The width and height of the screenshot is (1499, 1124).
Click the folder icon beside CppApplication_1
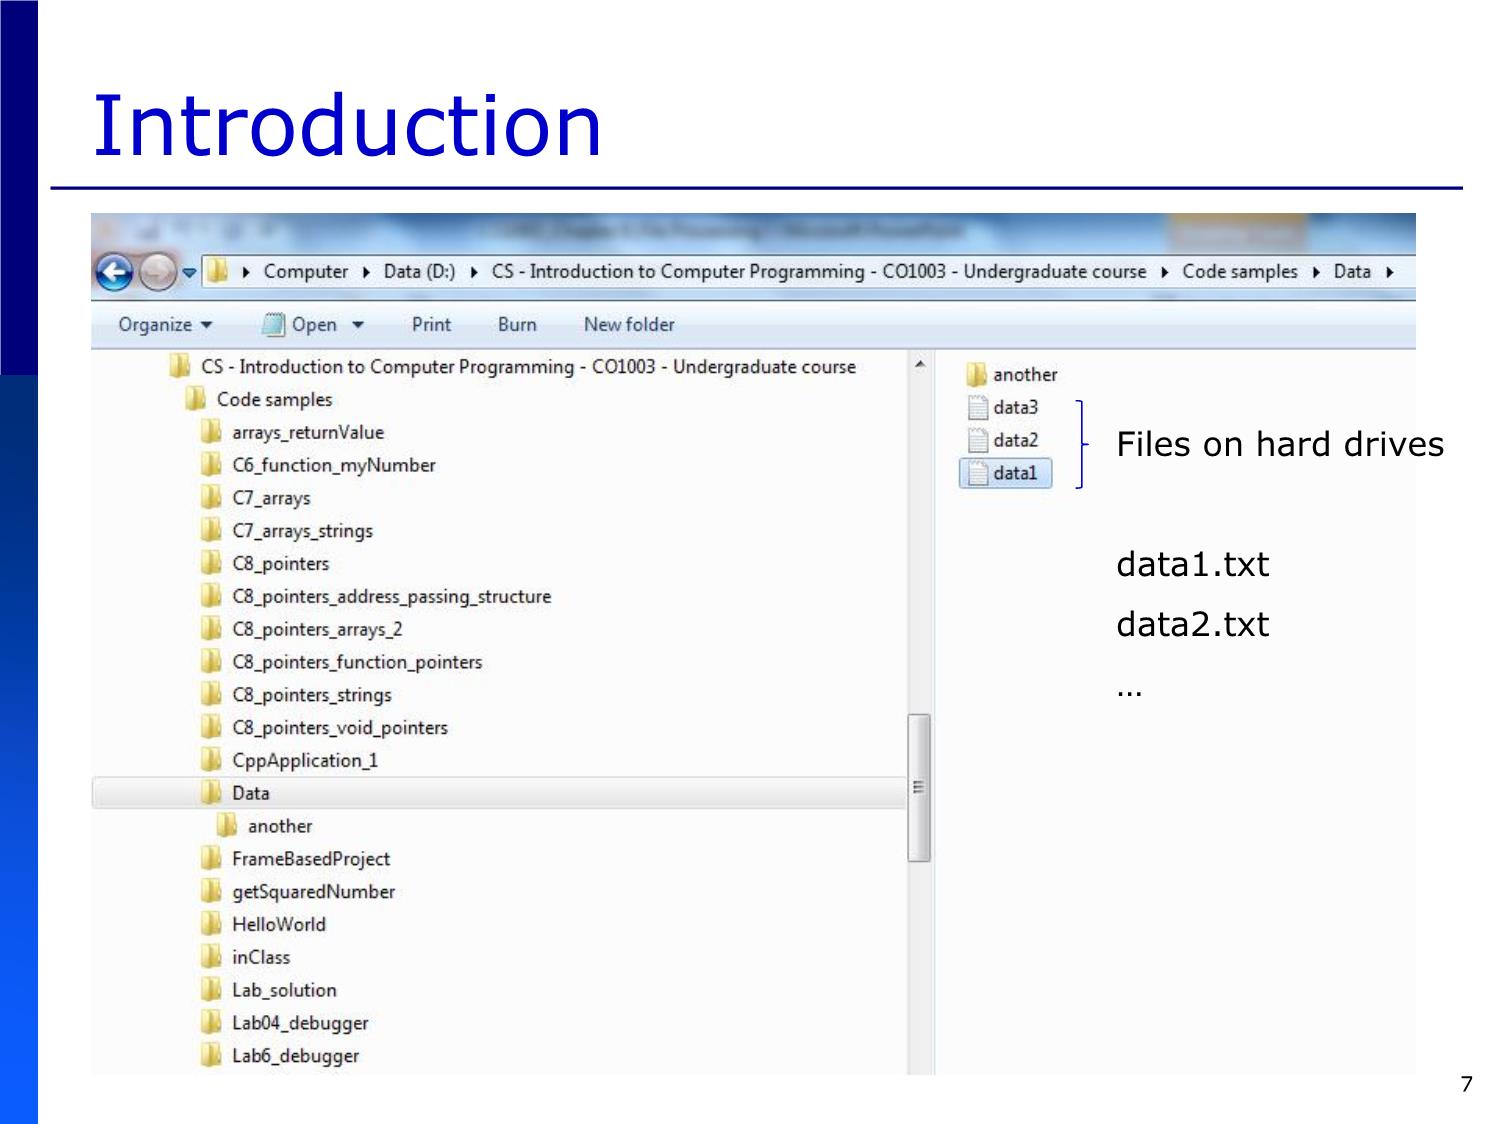[211, 760]
